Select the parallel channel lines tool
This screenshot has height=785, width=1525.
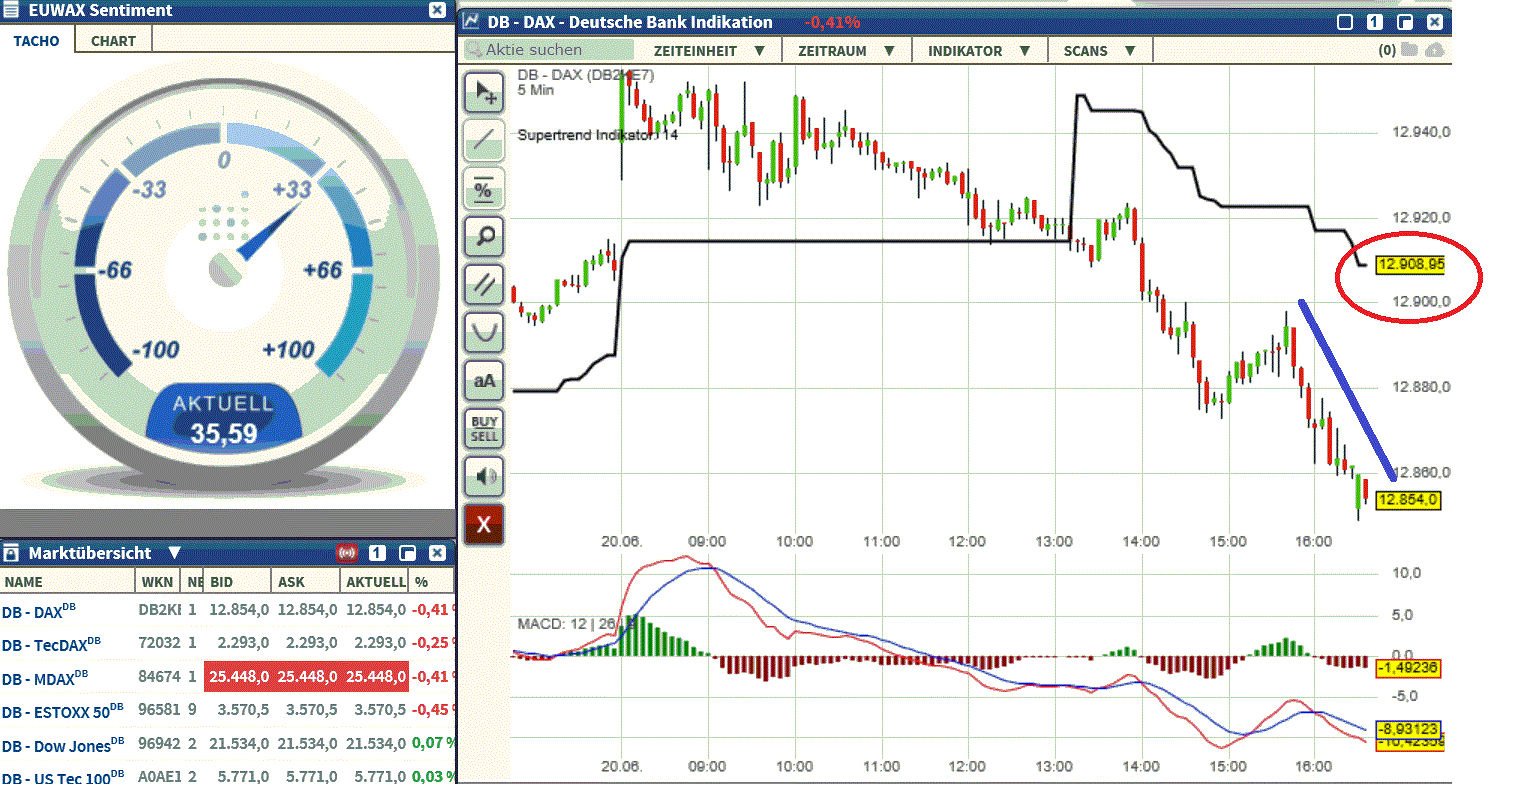[484, 284]
